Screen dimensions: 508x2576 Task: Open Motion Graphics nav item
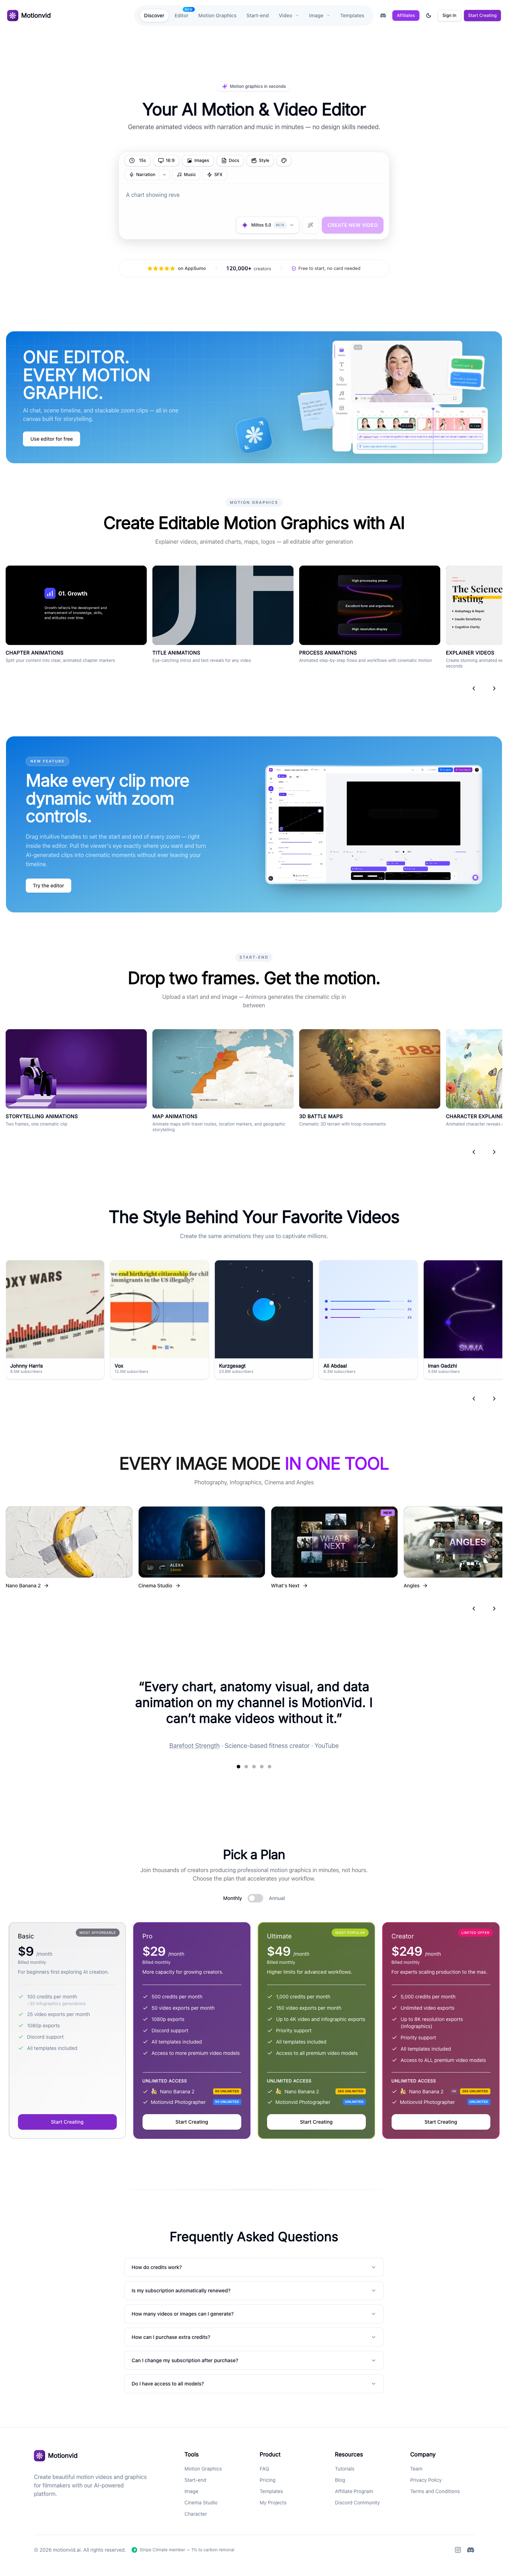click(217, 15)
